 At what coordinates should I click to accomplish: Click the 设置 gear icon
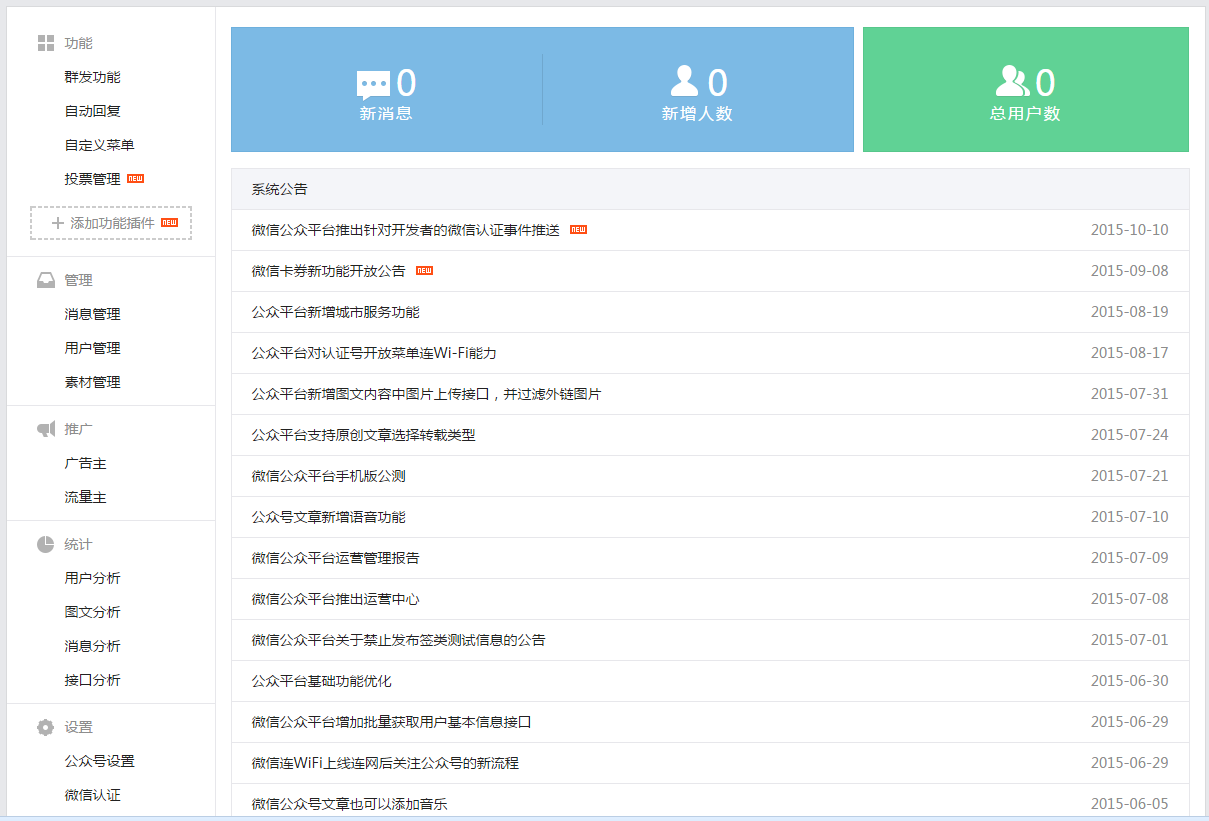click(45, 727)
